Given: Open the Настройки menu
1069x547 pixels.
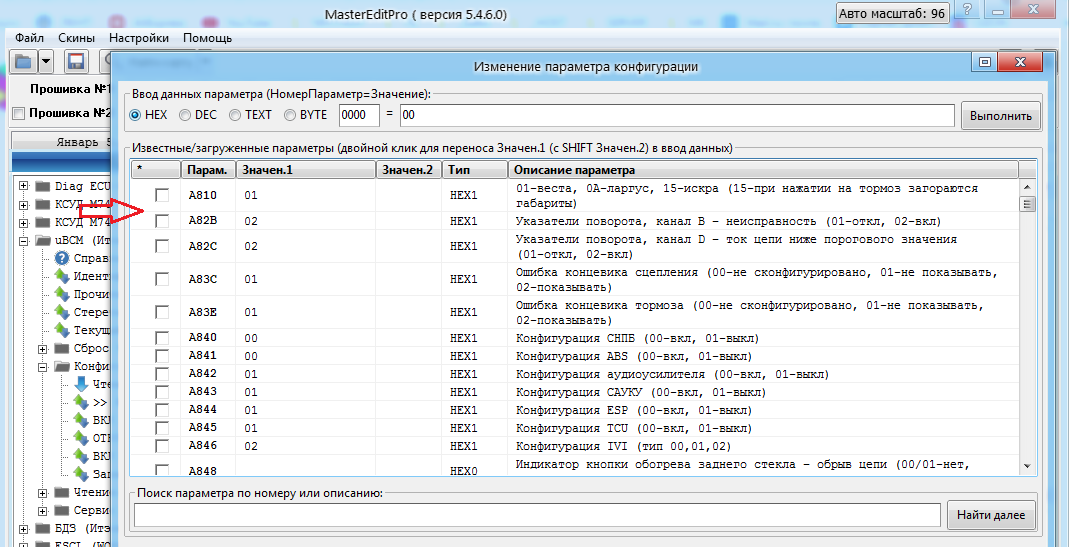Looking at the screenshot, I should click(139, 38).
